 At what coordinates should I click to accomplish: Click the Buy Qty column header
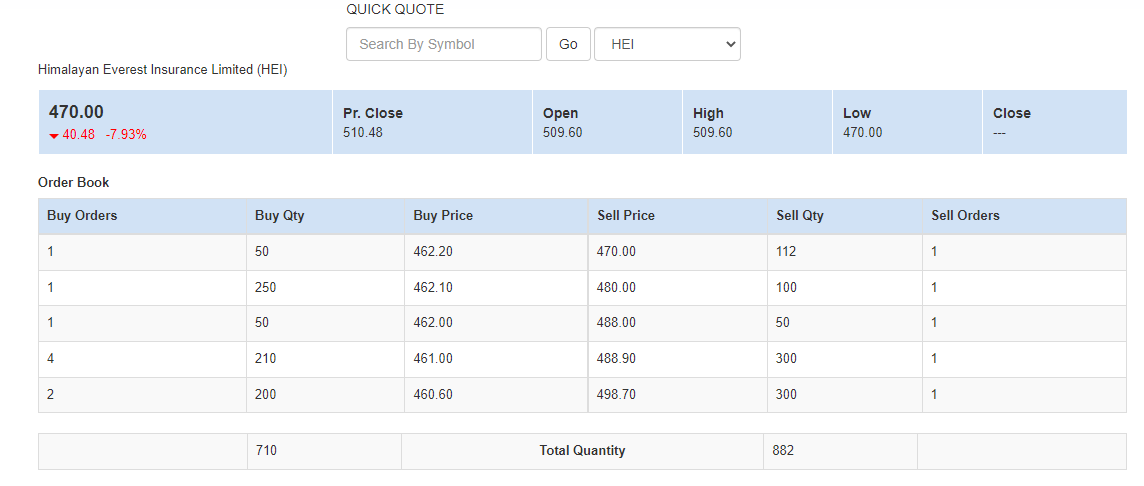click(x=280, y=216)
